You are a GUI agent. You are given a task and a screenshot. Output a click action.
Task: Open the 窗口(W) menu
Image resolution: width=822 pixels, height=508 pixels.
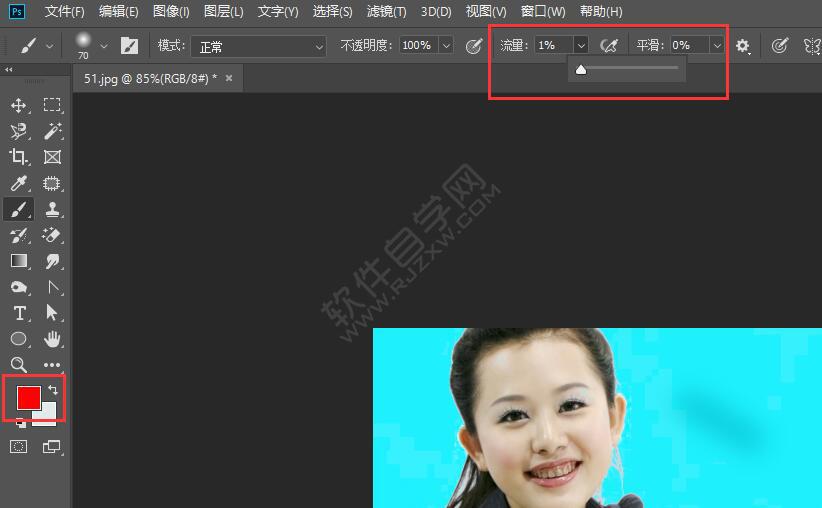click(543, 12)
